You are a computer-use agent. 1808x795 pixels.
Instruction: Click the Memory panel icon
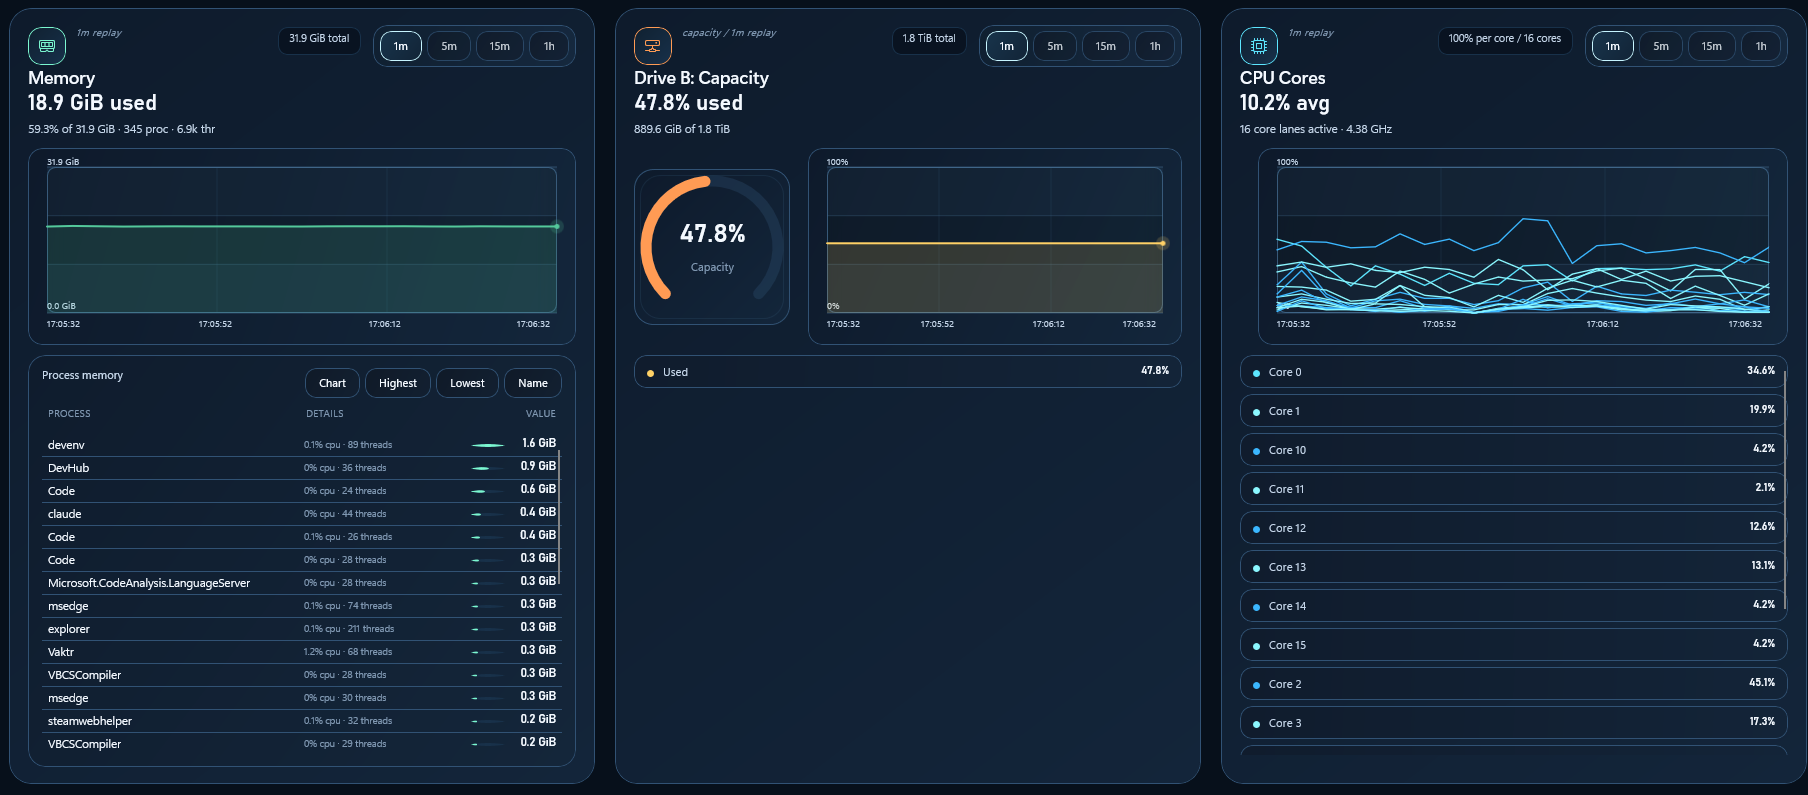pyautogui.click(x=46, y=46)
